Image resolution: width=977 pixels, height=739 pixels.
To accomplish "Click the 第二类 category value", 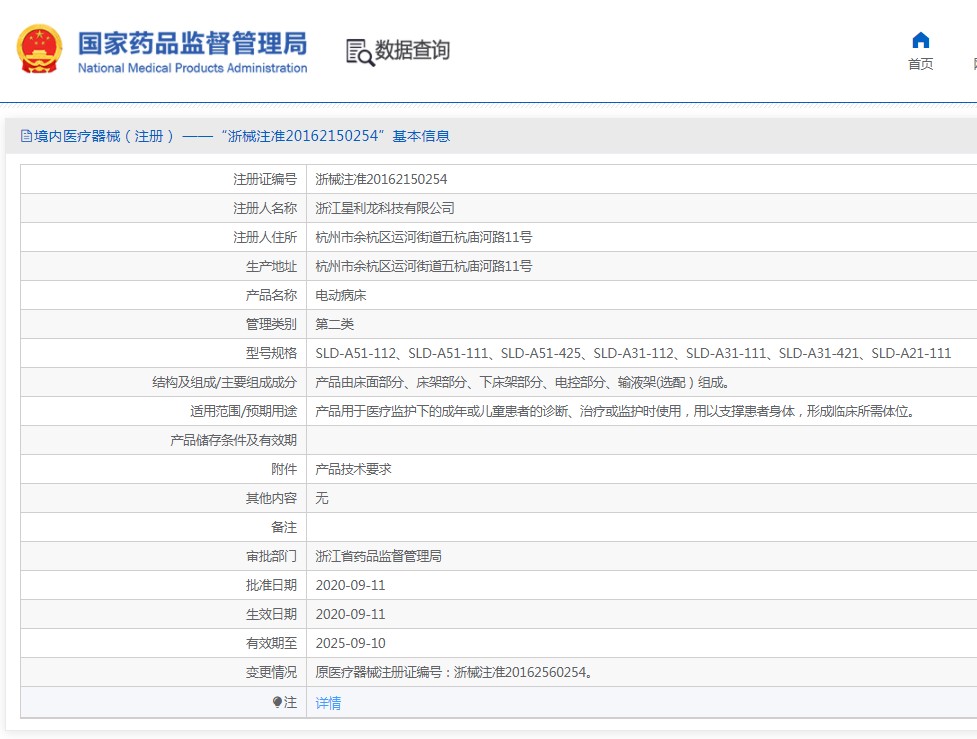I will (x=335, y=324).
